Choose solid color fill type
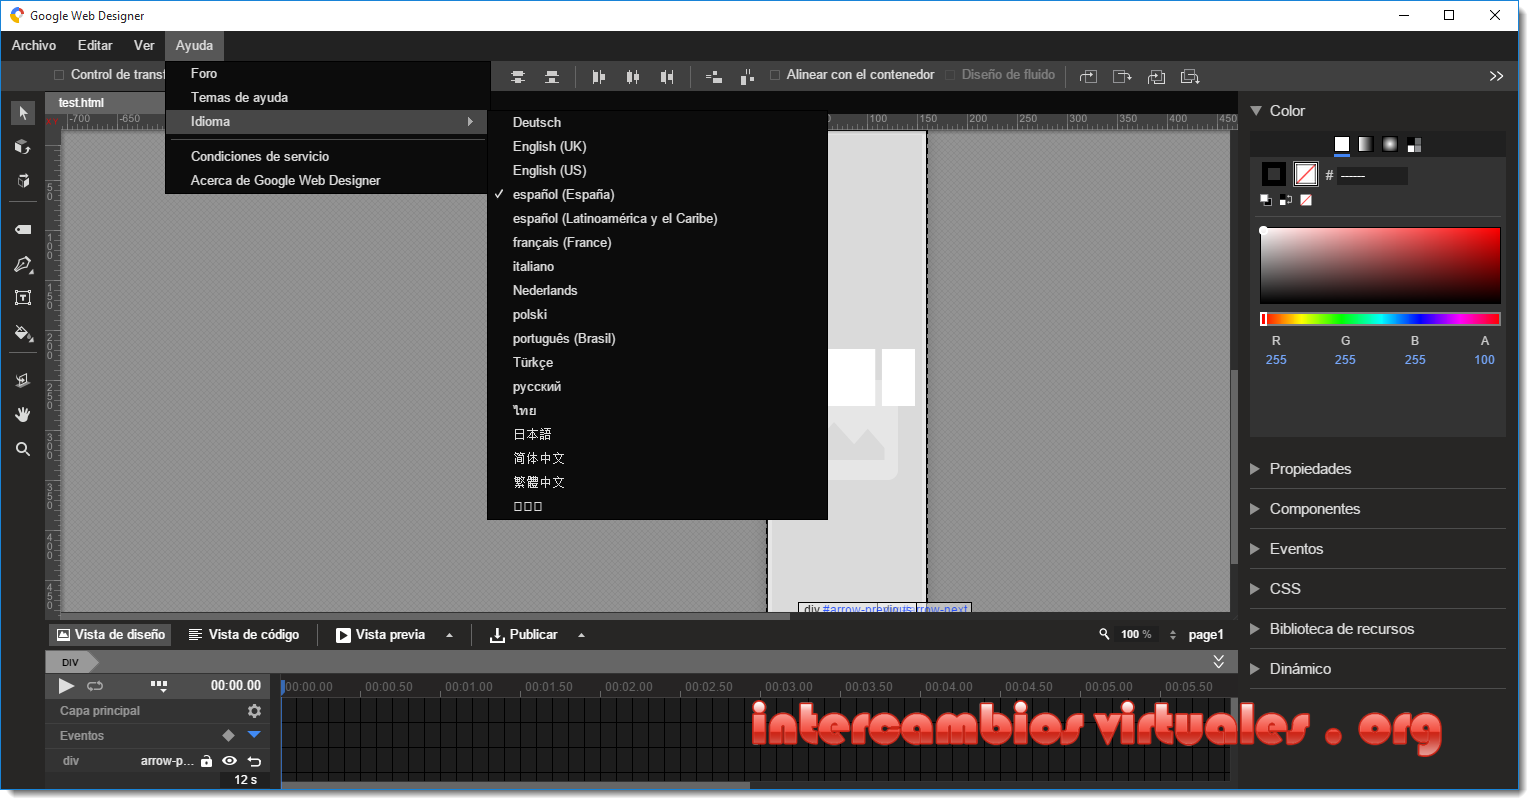Image resolution: width=1534 pixels, height=805 pixels. coord(1342,145)
